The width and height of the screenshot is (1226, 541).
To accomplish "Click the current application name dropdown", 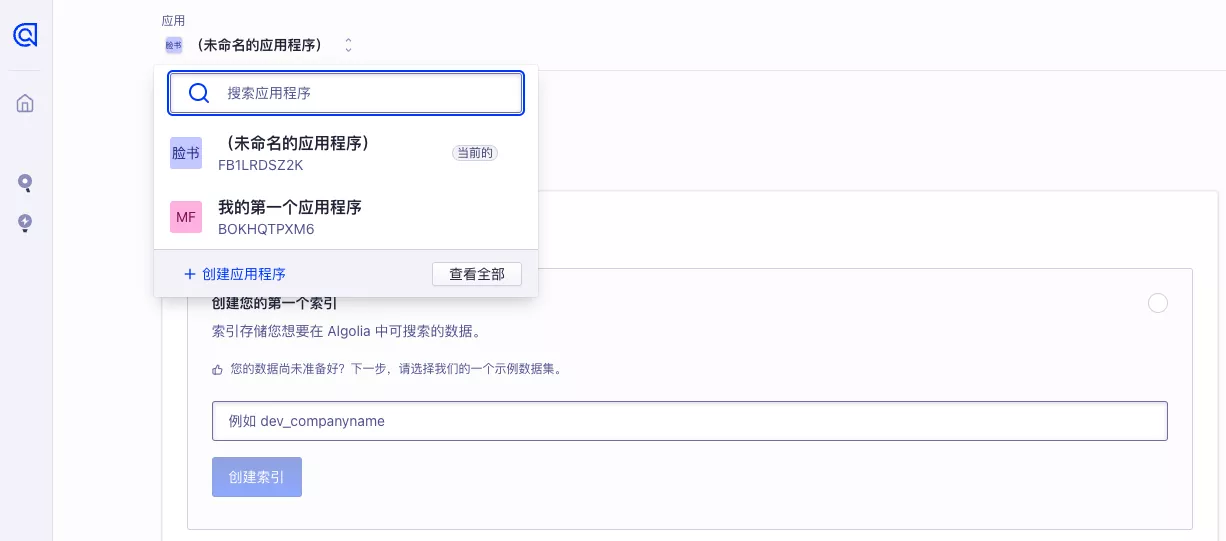I will pos(259,45).
